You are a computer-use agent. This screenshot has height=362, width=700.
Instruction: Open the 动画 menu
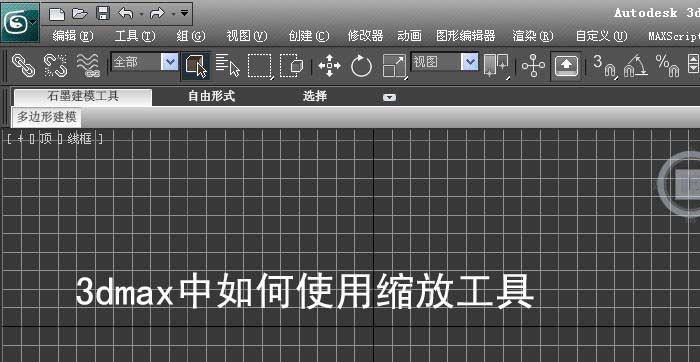point(409,36)
